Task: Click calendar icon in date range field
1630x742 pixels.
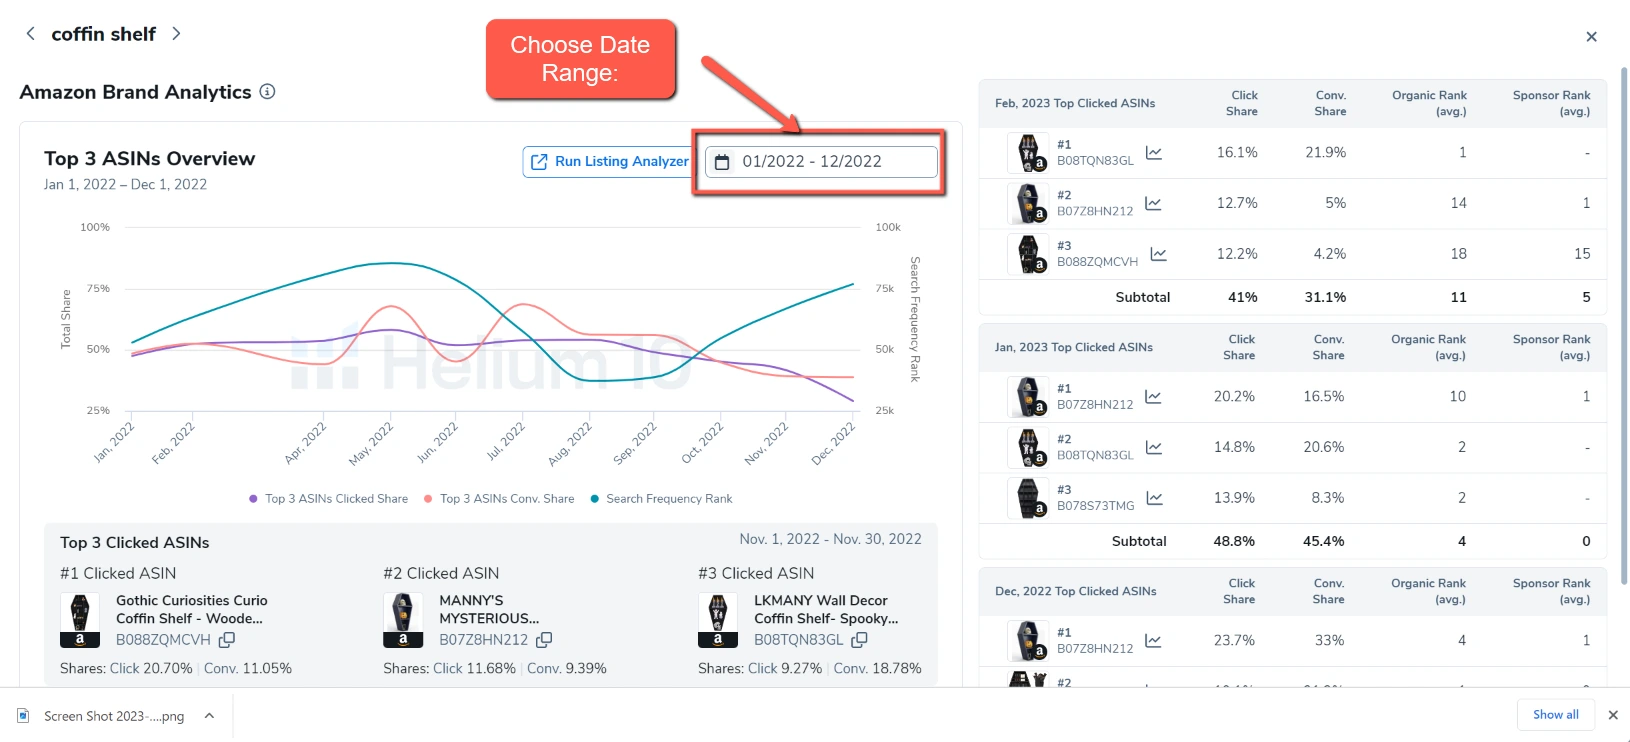Action: tap(722, 162)
